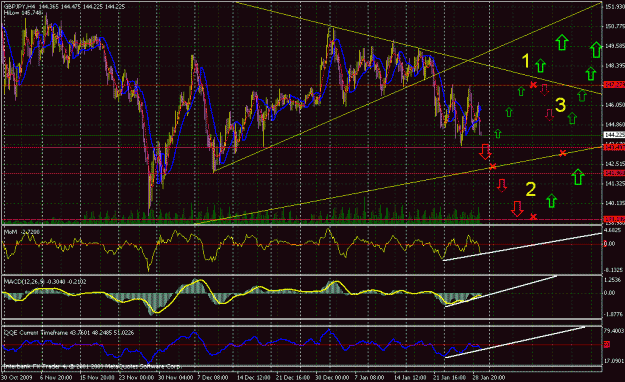Click the HiLo= 145.748 indicator label
This screenshot has height=382, width=625.
(x=23, y=13)
